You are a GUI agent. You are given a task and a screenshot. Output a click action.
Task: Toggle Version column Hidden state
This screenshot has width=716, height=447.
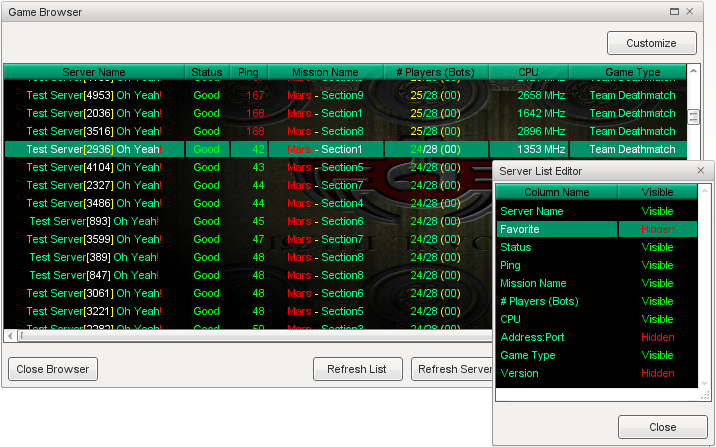tap(657, 373)
